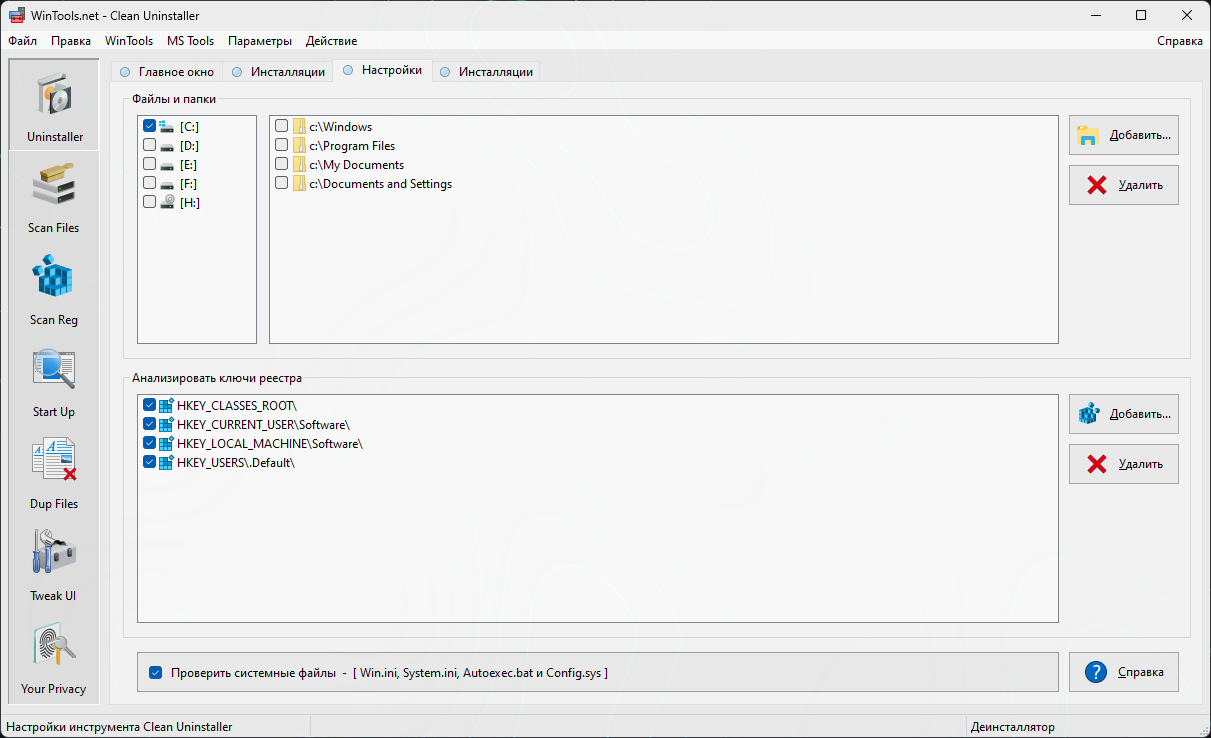The image size is (1211, 738).
Task: Check the [E:] drive checkbox
Action: point(149,164)
